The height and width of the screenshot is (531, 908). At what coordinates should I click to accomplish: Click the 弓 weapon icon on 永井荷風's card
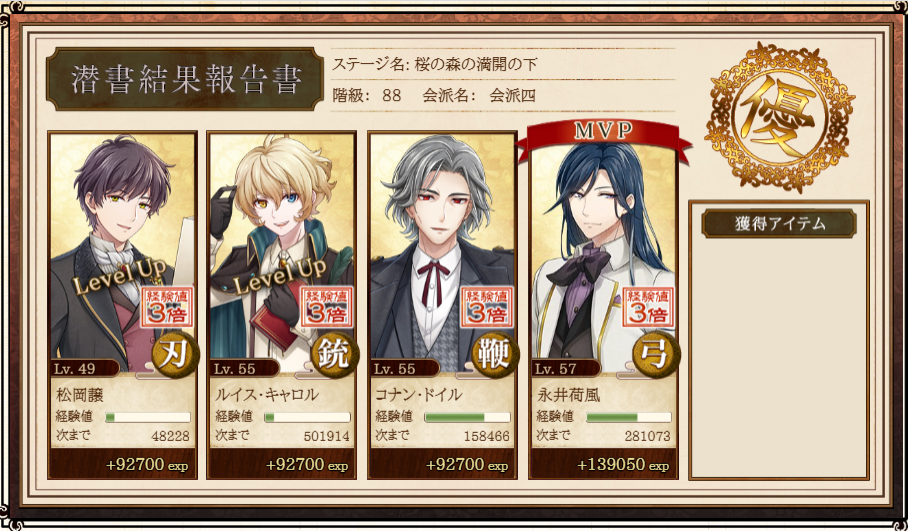click(x=655, y=354)
